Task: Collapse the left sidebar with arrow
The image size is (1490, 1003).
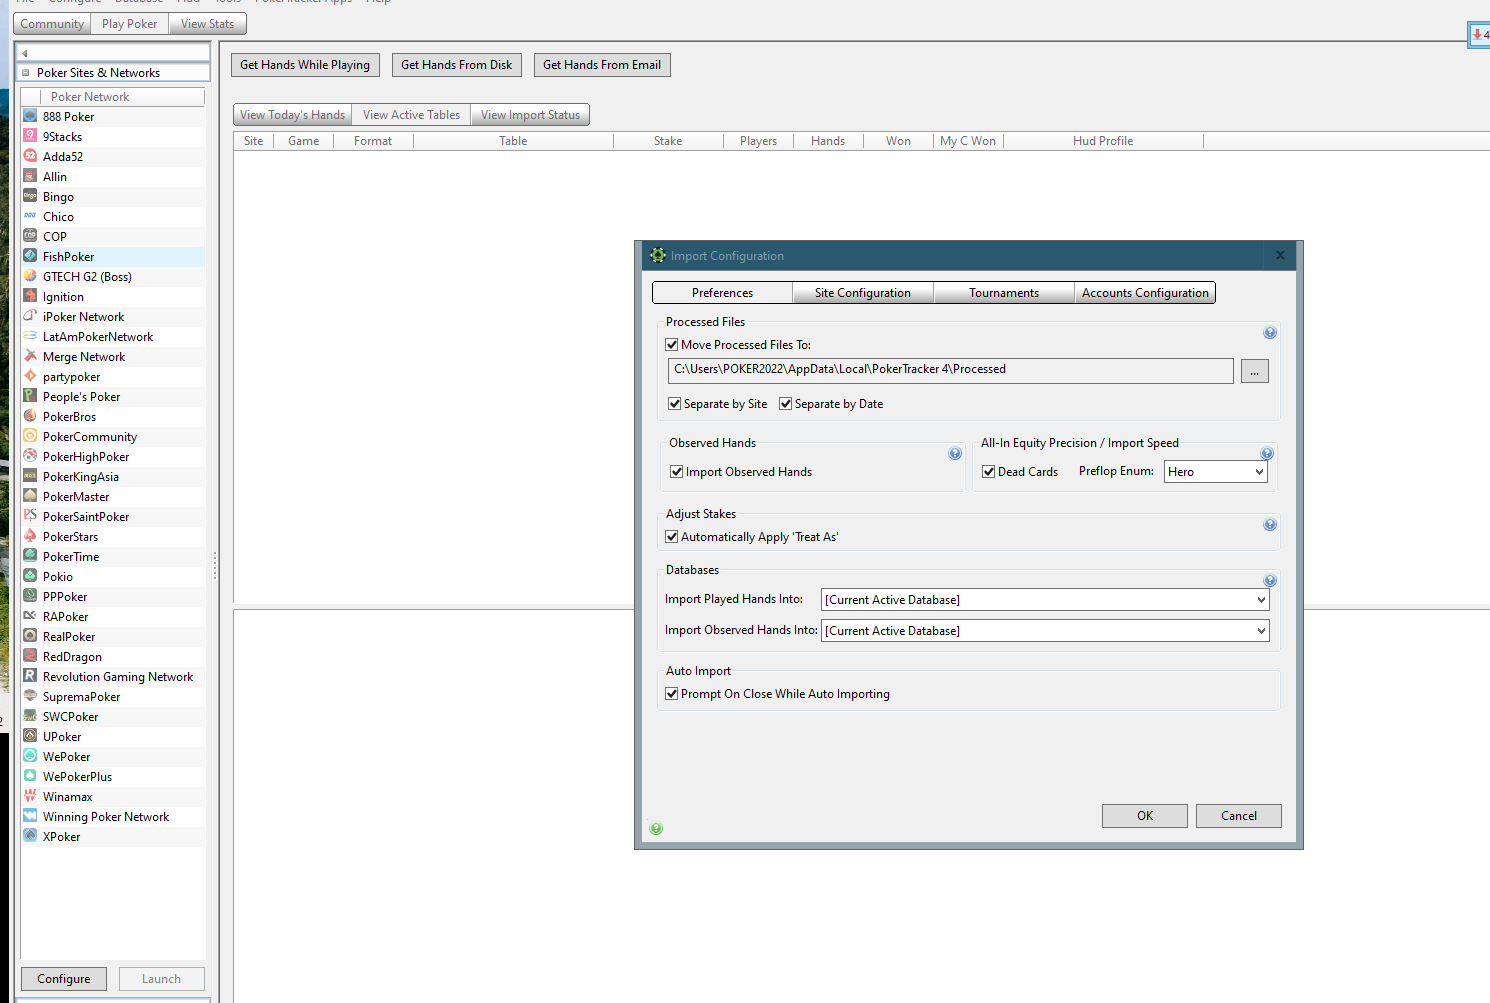Action: click(25, 53)
